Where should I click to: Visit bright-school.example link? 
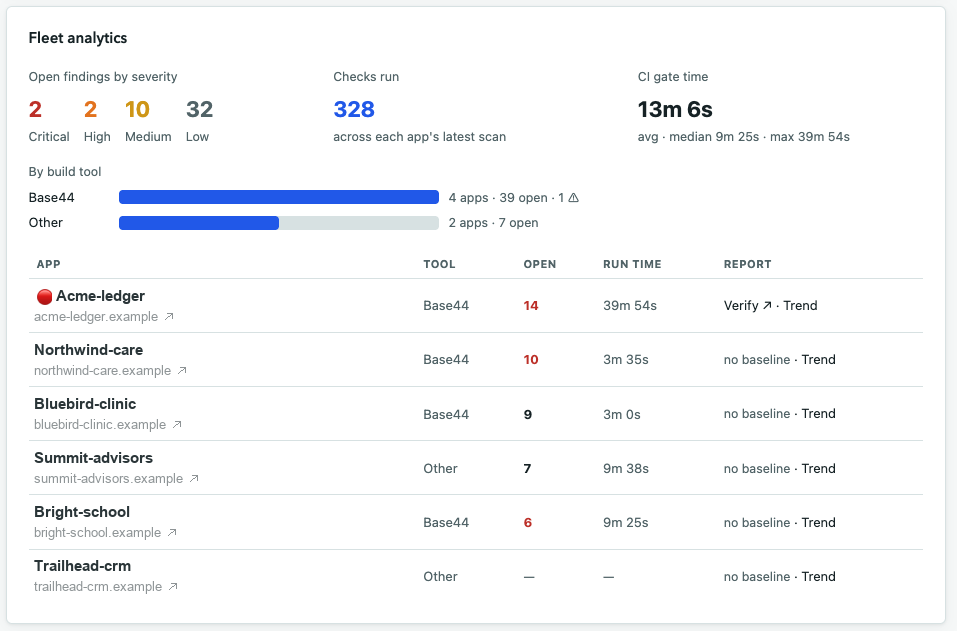point(98,532)
